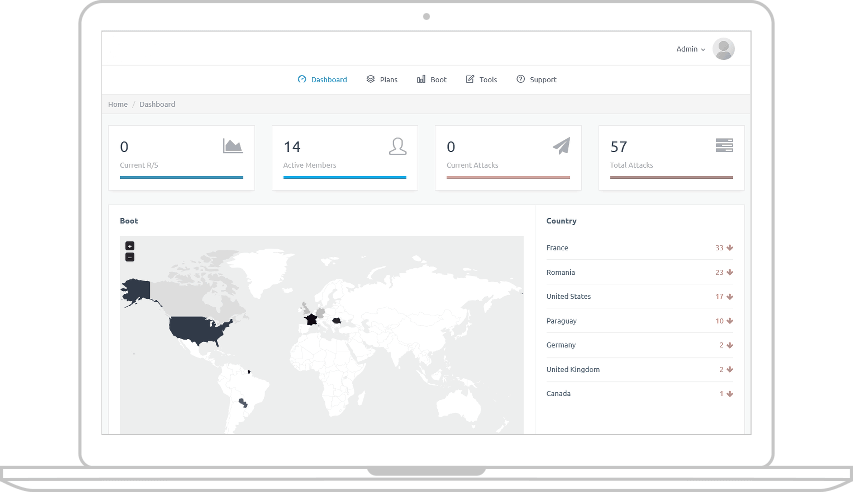853x492 pixels.
Task: Click the blue progress bar under Active Members
Action: click(x=344, y=177)
